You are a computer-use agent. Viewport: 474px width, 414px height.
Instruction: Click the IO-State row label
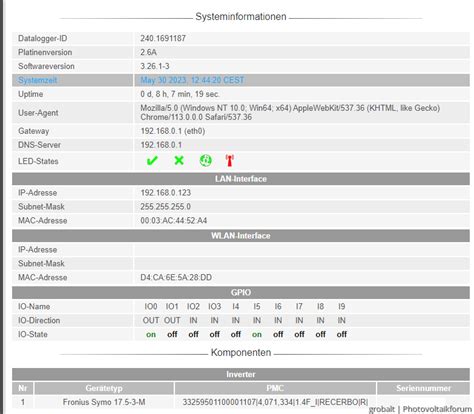tap(33, 334)
